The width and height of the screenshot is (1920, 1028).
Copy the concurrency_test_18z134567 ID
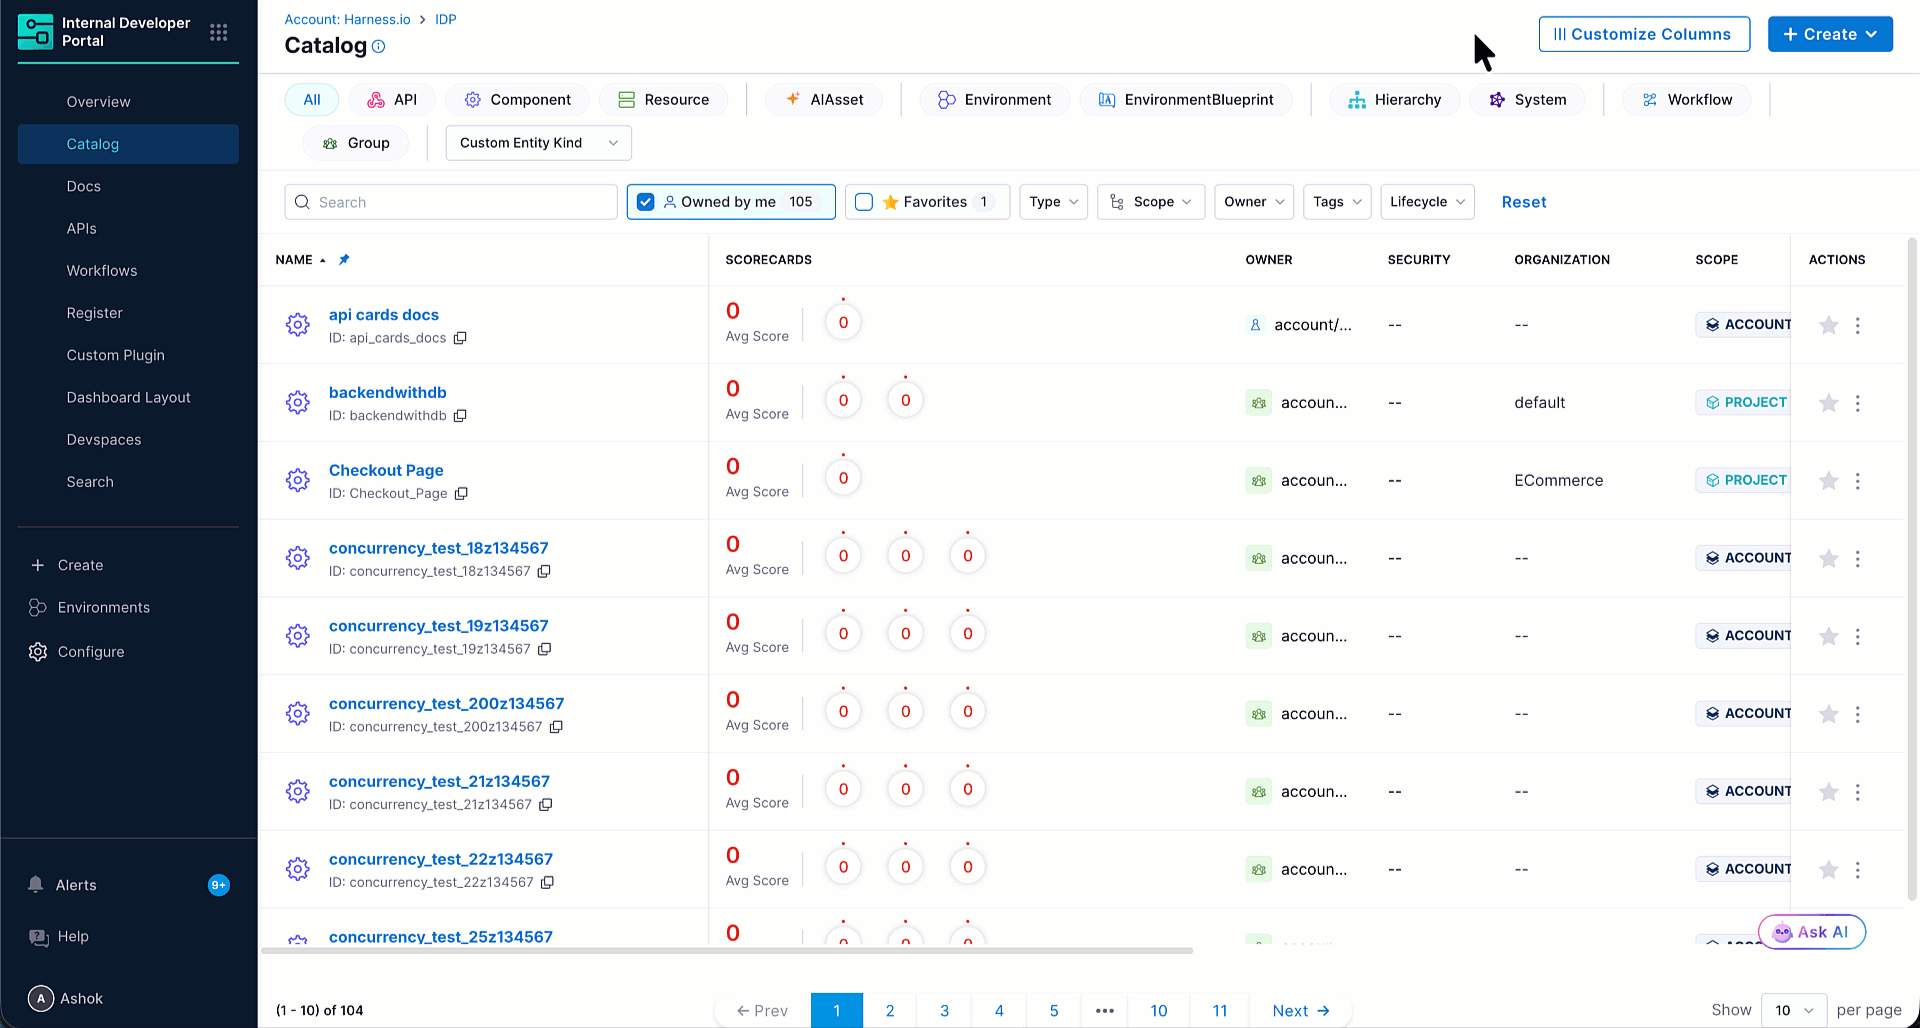[544, 572]
